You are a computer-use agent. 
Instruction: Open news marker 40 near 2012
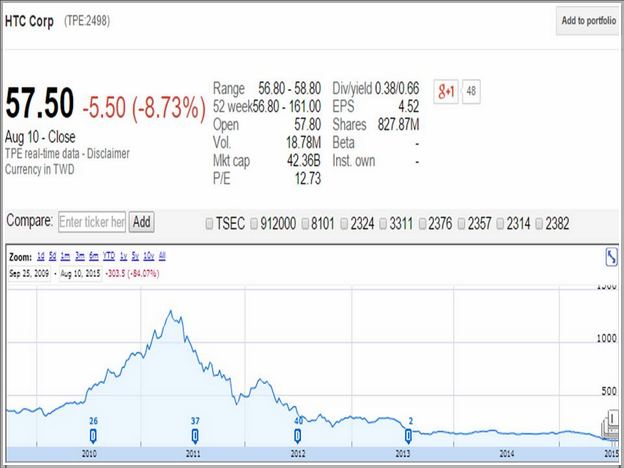(298, 436)
